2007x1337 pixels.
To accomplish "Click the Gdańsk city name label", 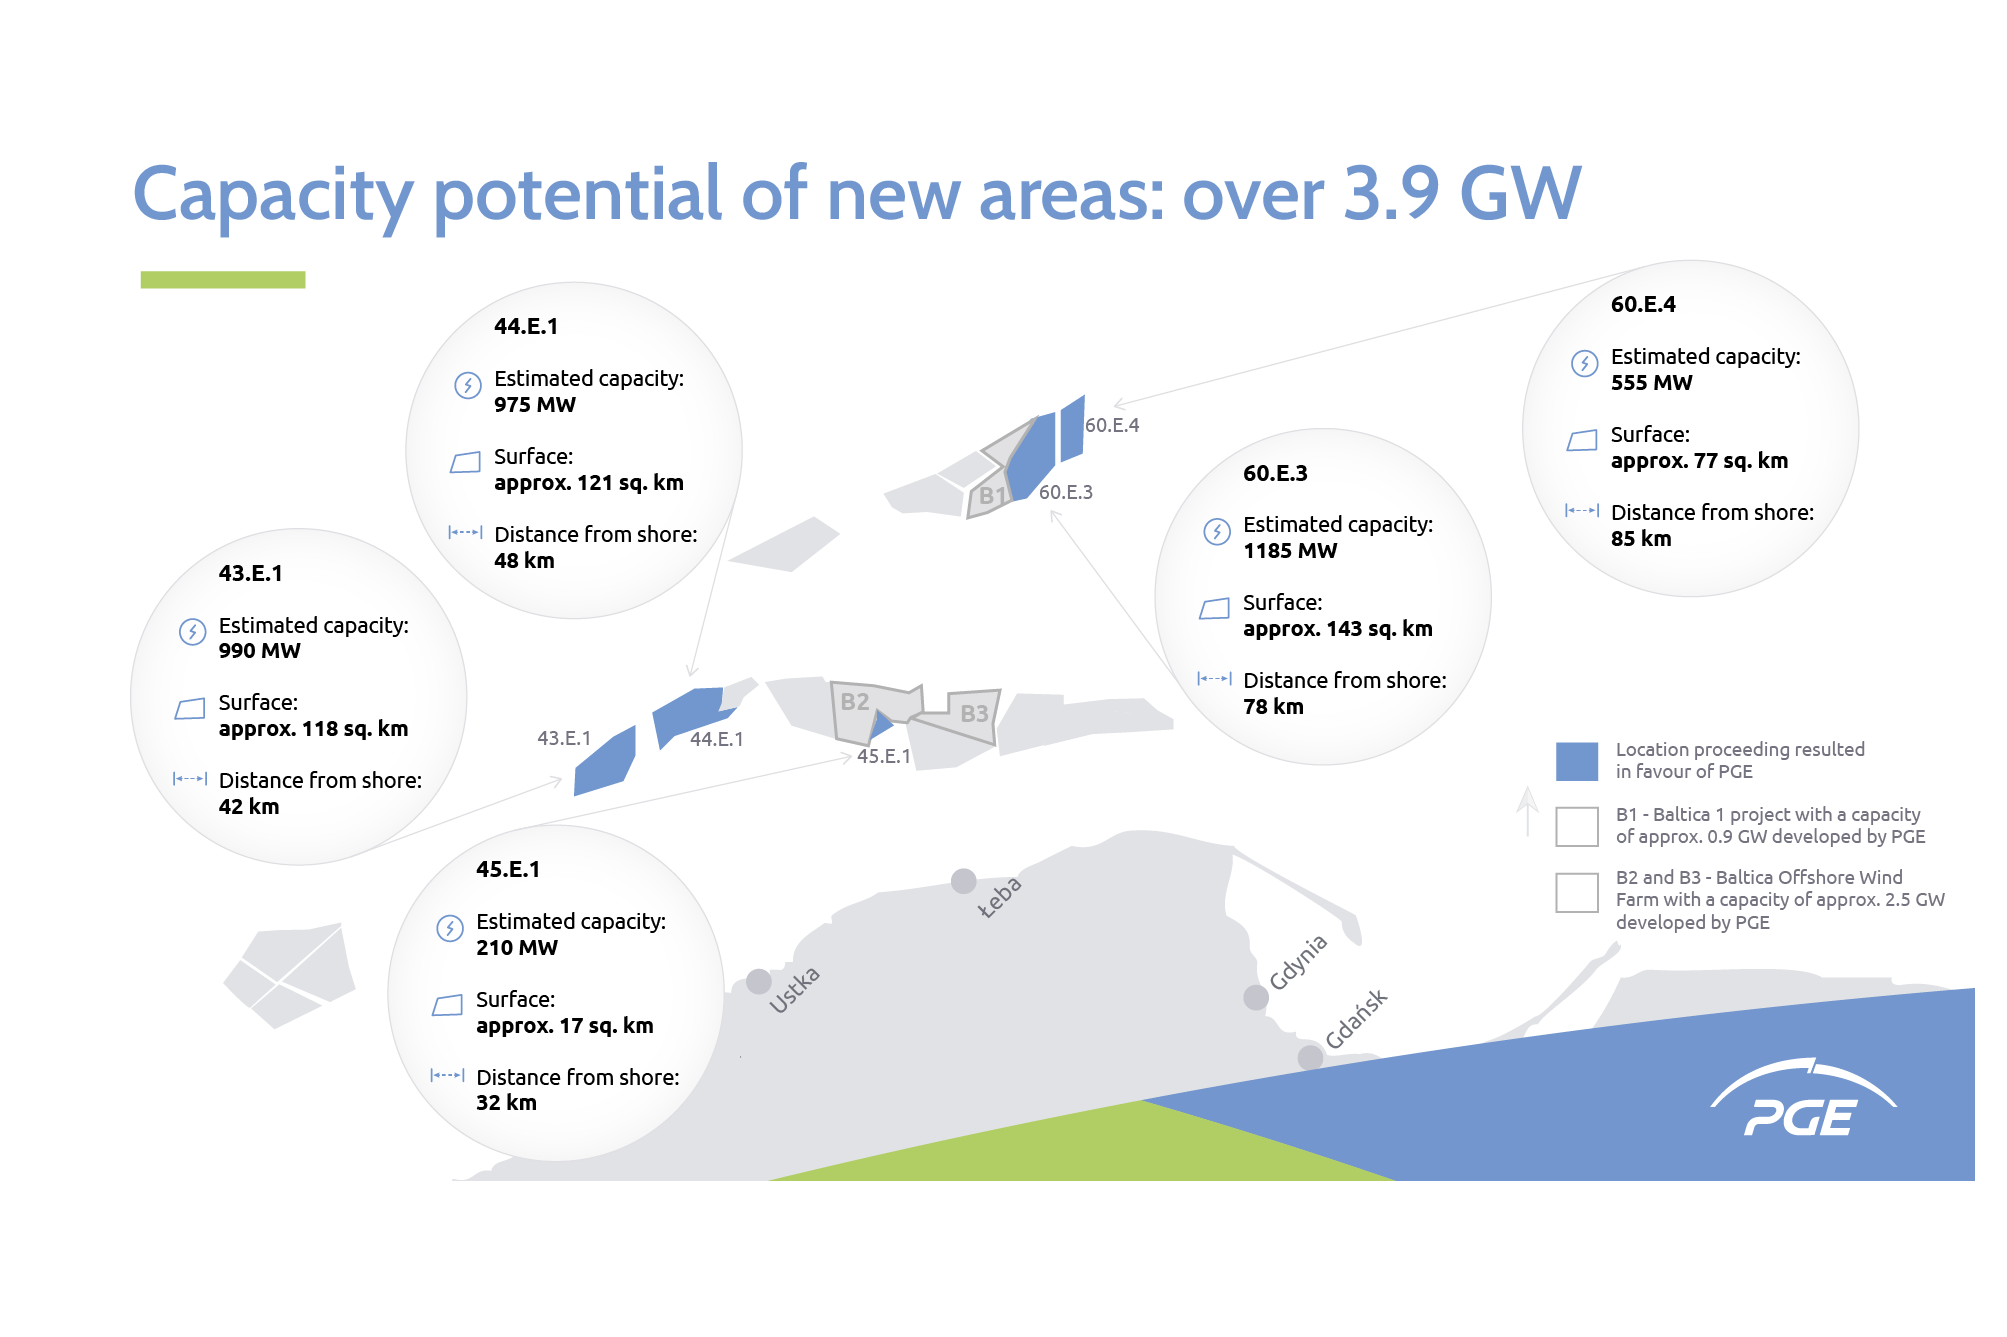I will pyautogui.click(x=1356, y=1019).
